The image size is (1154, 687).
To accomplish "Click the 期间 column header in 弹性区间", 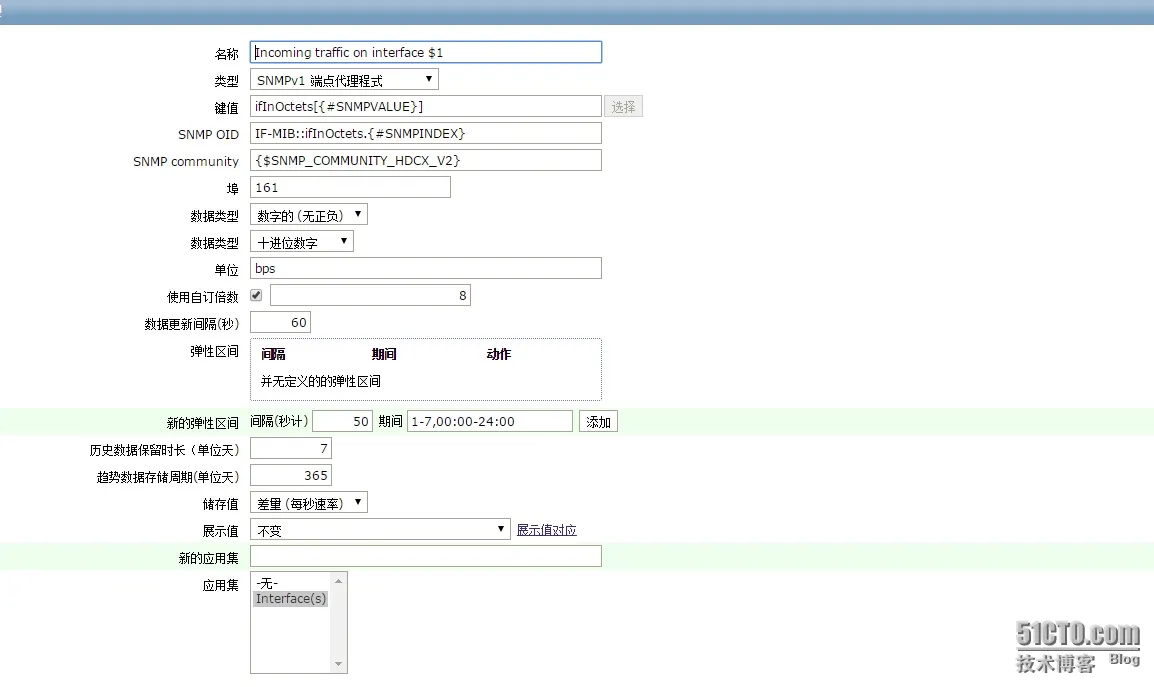I will coord(384,354).
